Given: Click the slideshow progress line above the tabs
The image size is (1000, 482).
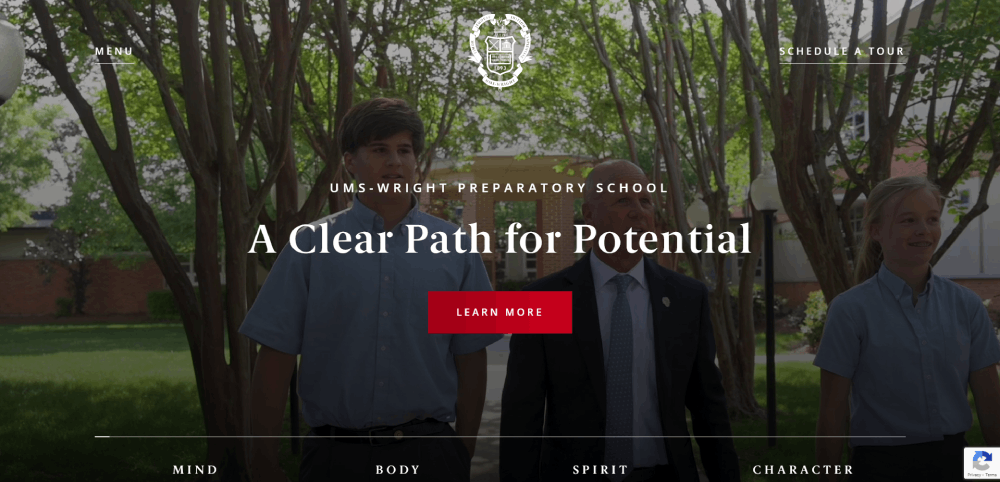Looking at the screenshot, I should [500, 437].
